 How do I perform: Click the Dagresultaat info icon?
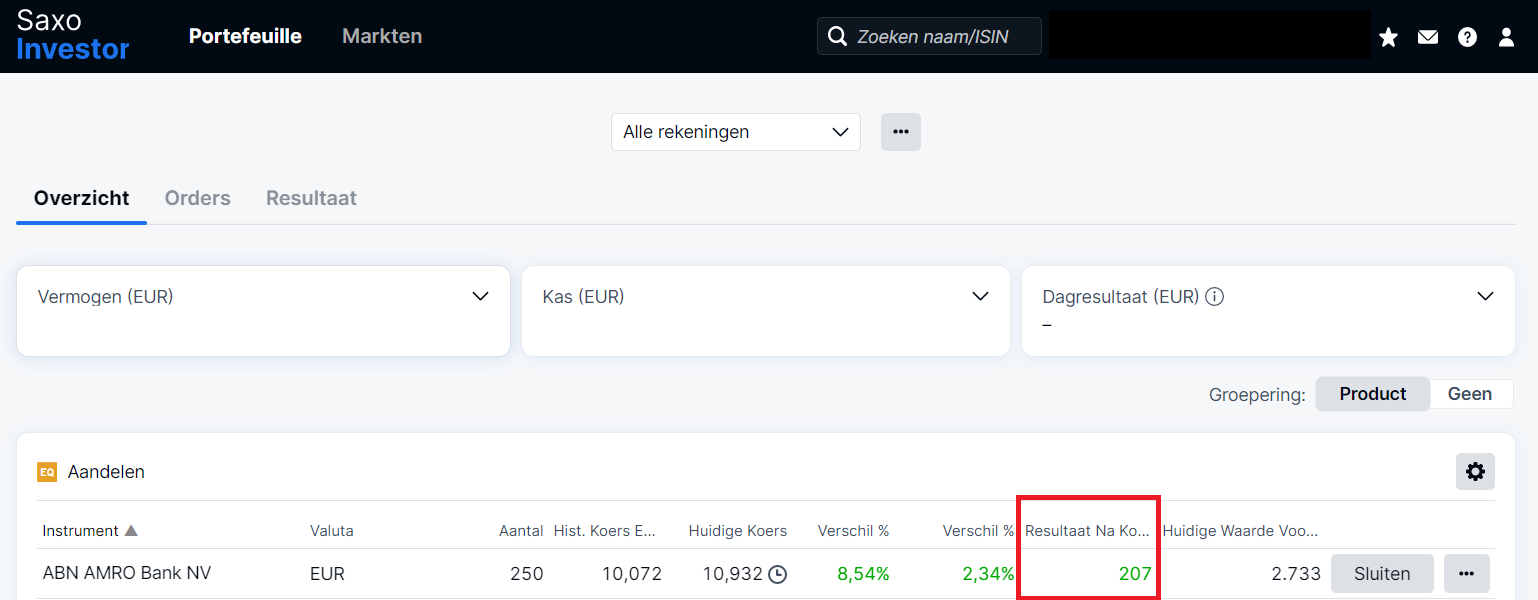(1215, 297)
